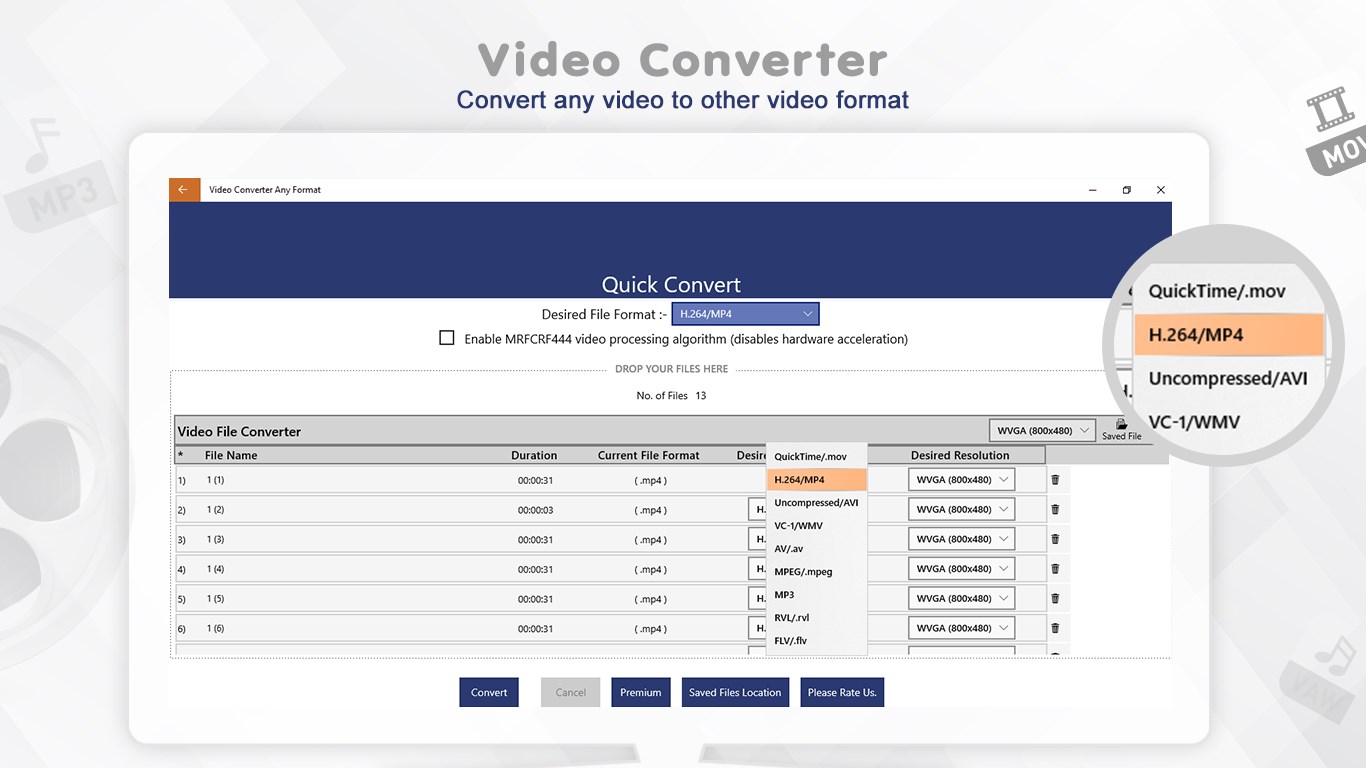Expand the header WVGA (800x480) resolution dropdown

[x=1042, y=430]
